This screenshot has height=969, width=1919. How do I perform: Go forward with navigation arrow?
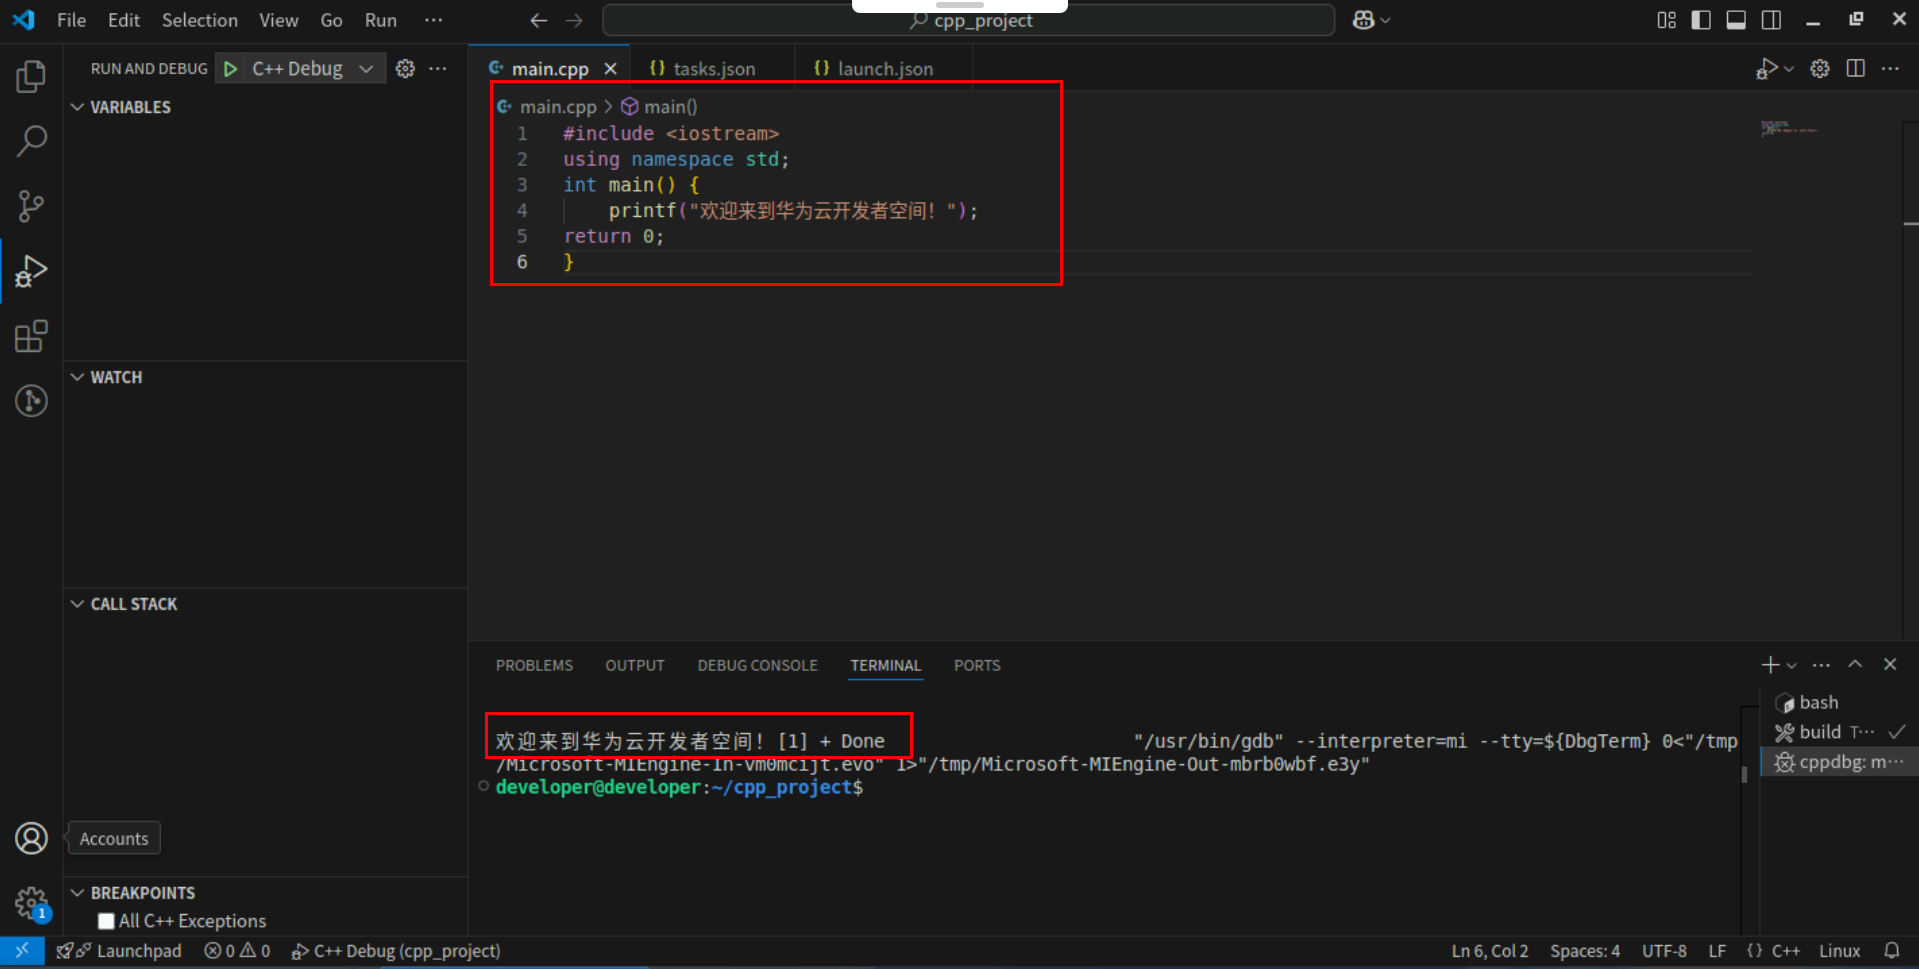coord(574,20)
